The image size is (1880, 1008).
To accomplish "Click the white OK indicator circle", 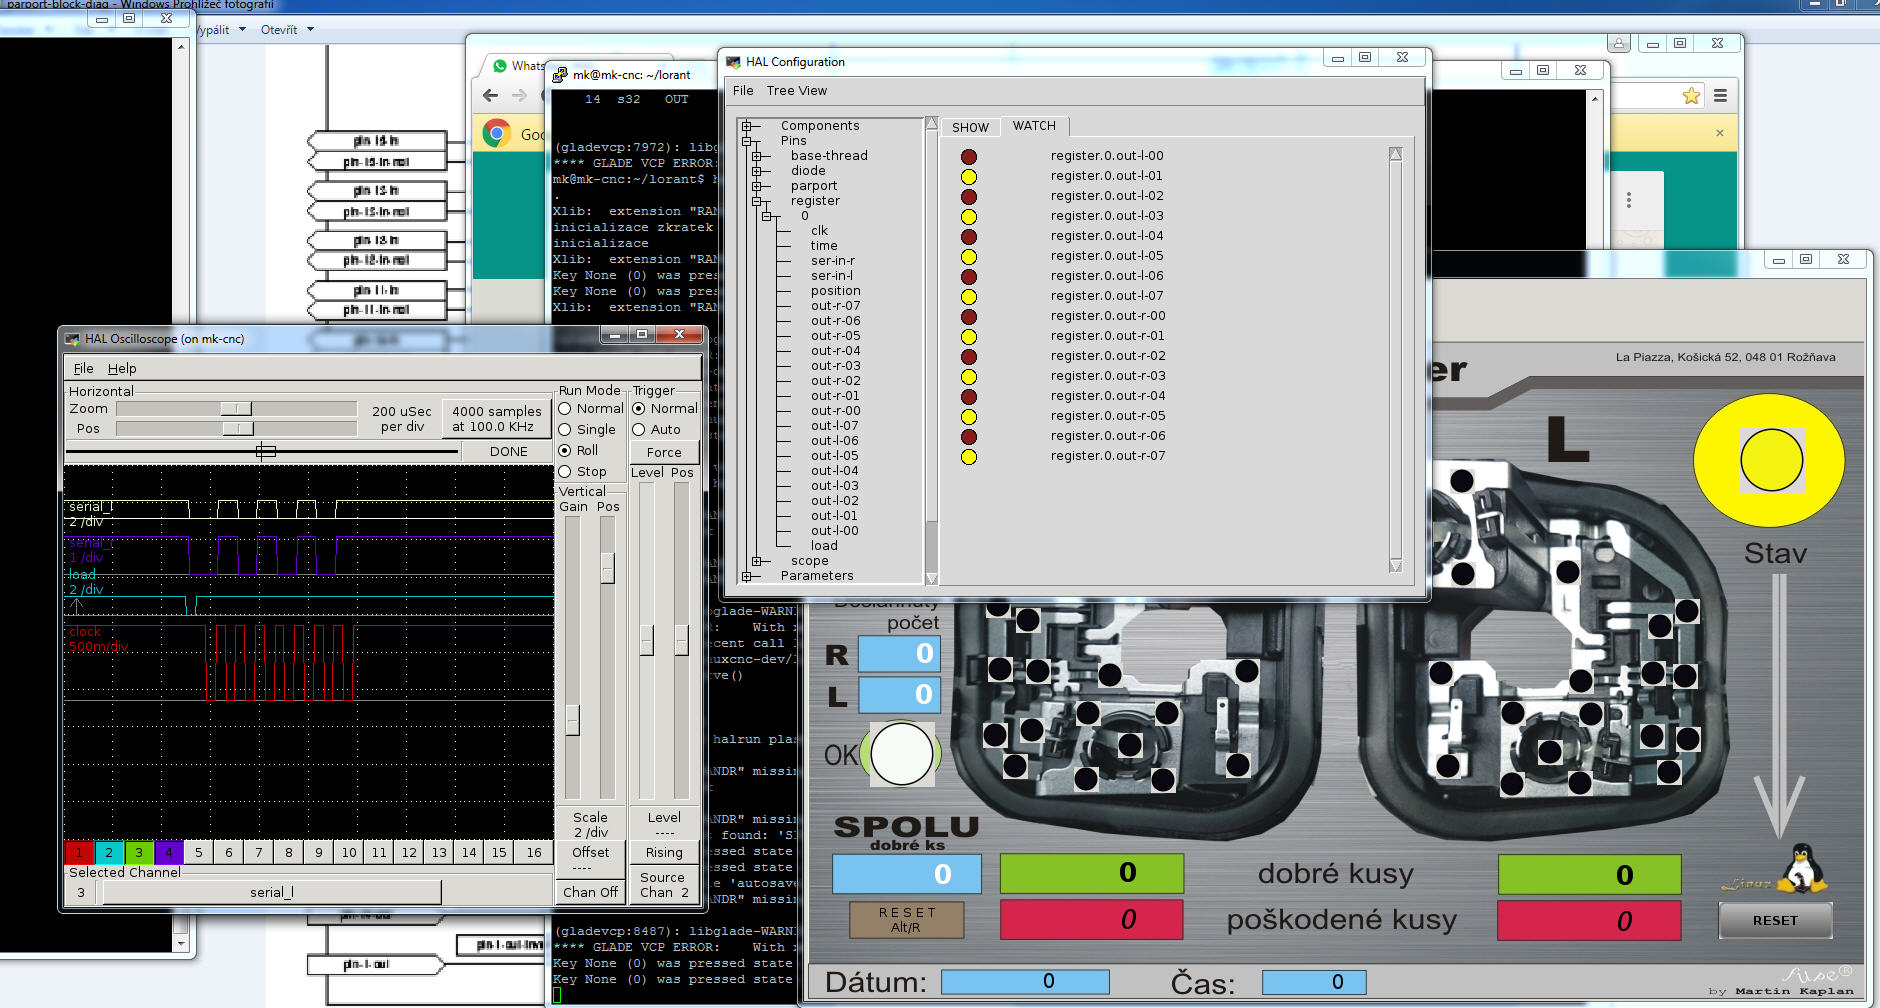I will click(x=901, y=754).
